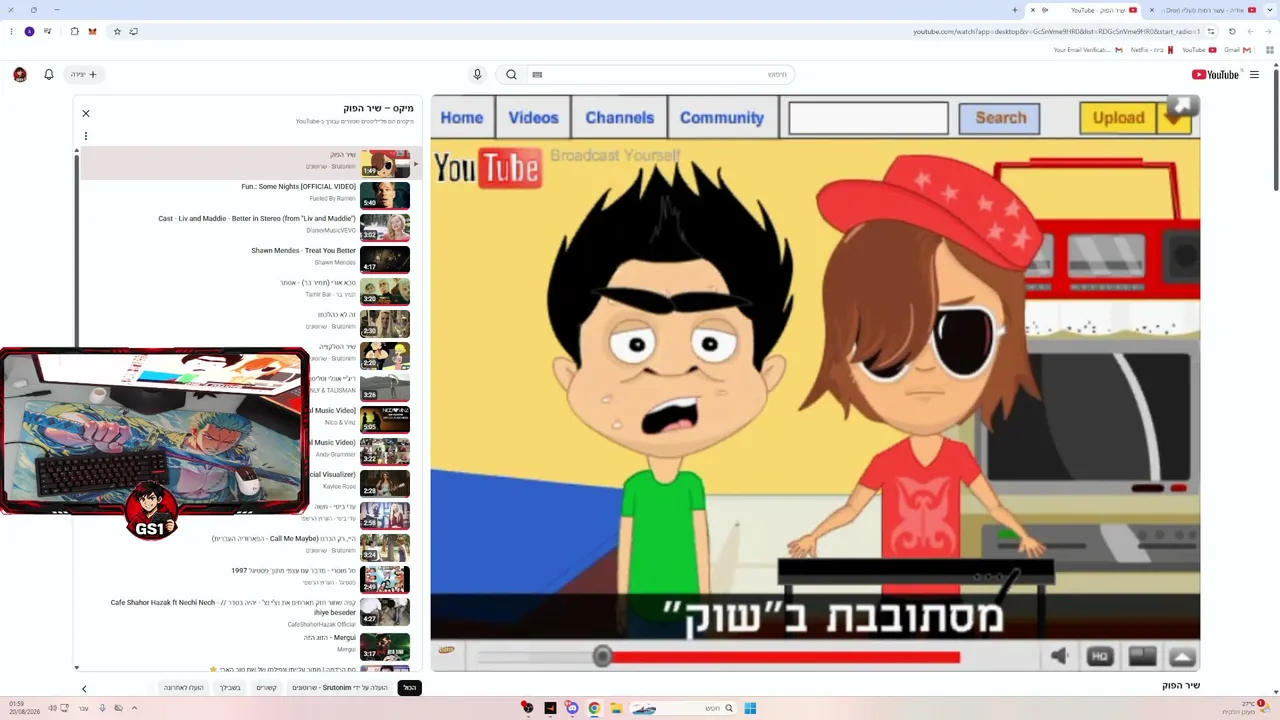Click the Community tab in the video
1280x720 pixels.
tap(722, 118)
